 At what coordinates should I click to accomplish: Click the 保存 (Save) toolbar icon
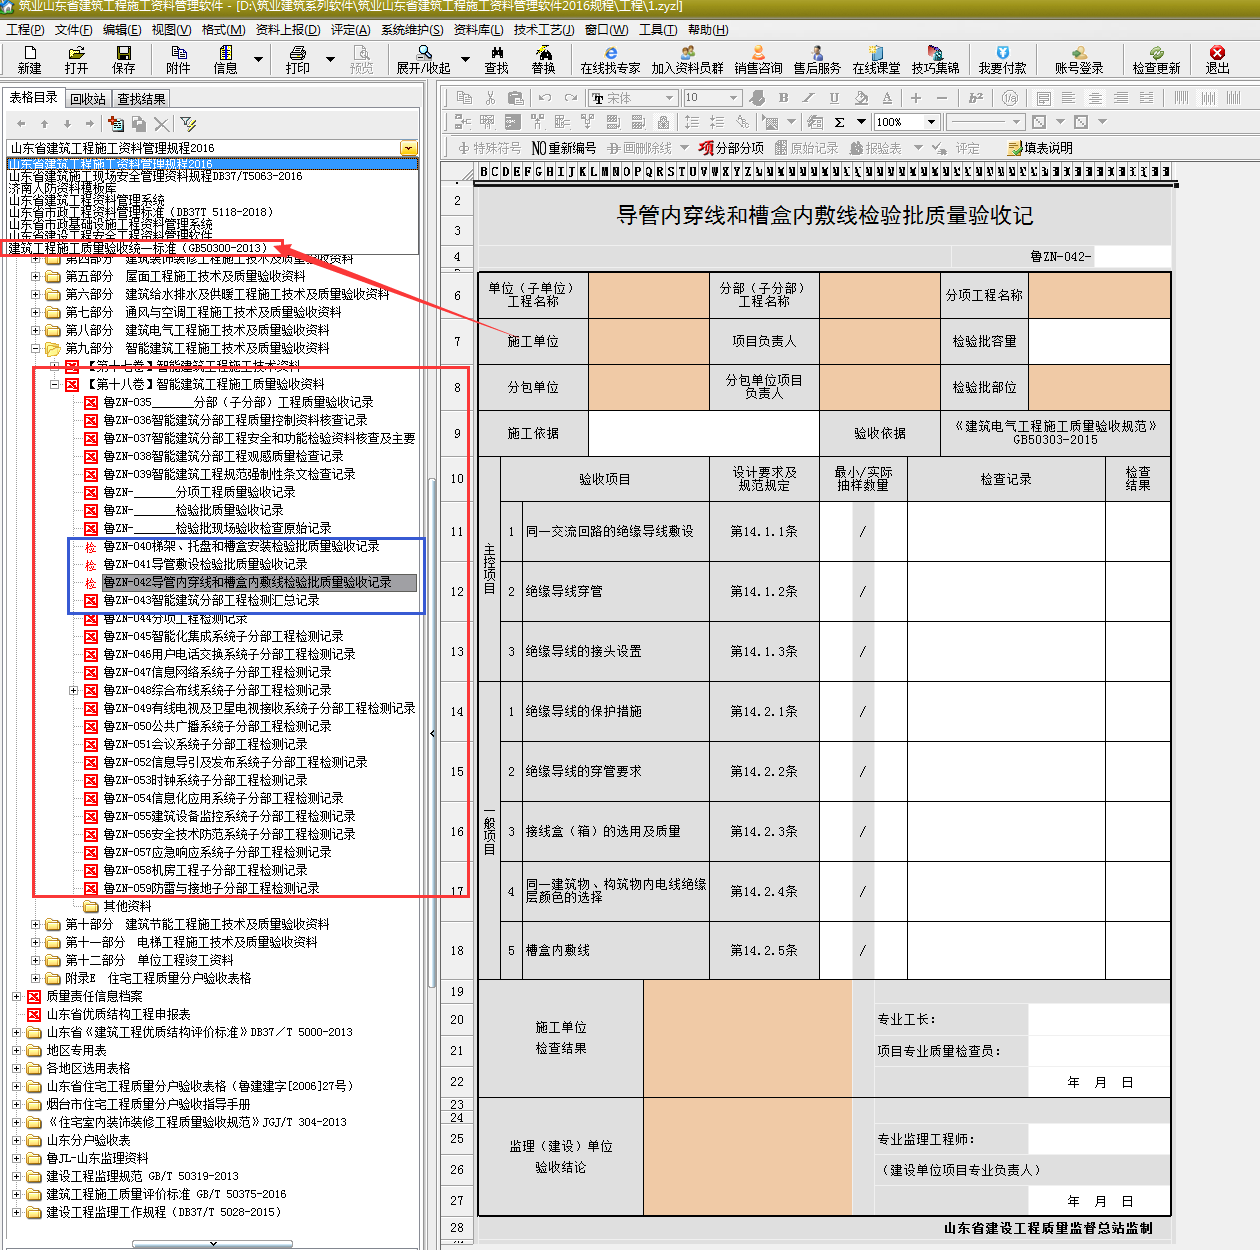pos(123,60)
